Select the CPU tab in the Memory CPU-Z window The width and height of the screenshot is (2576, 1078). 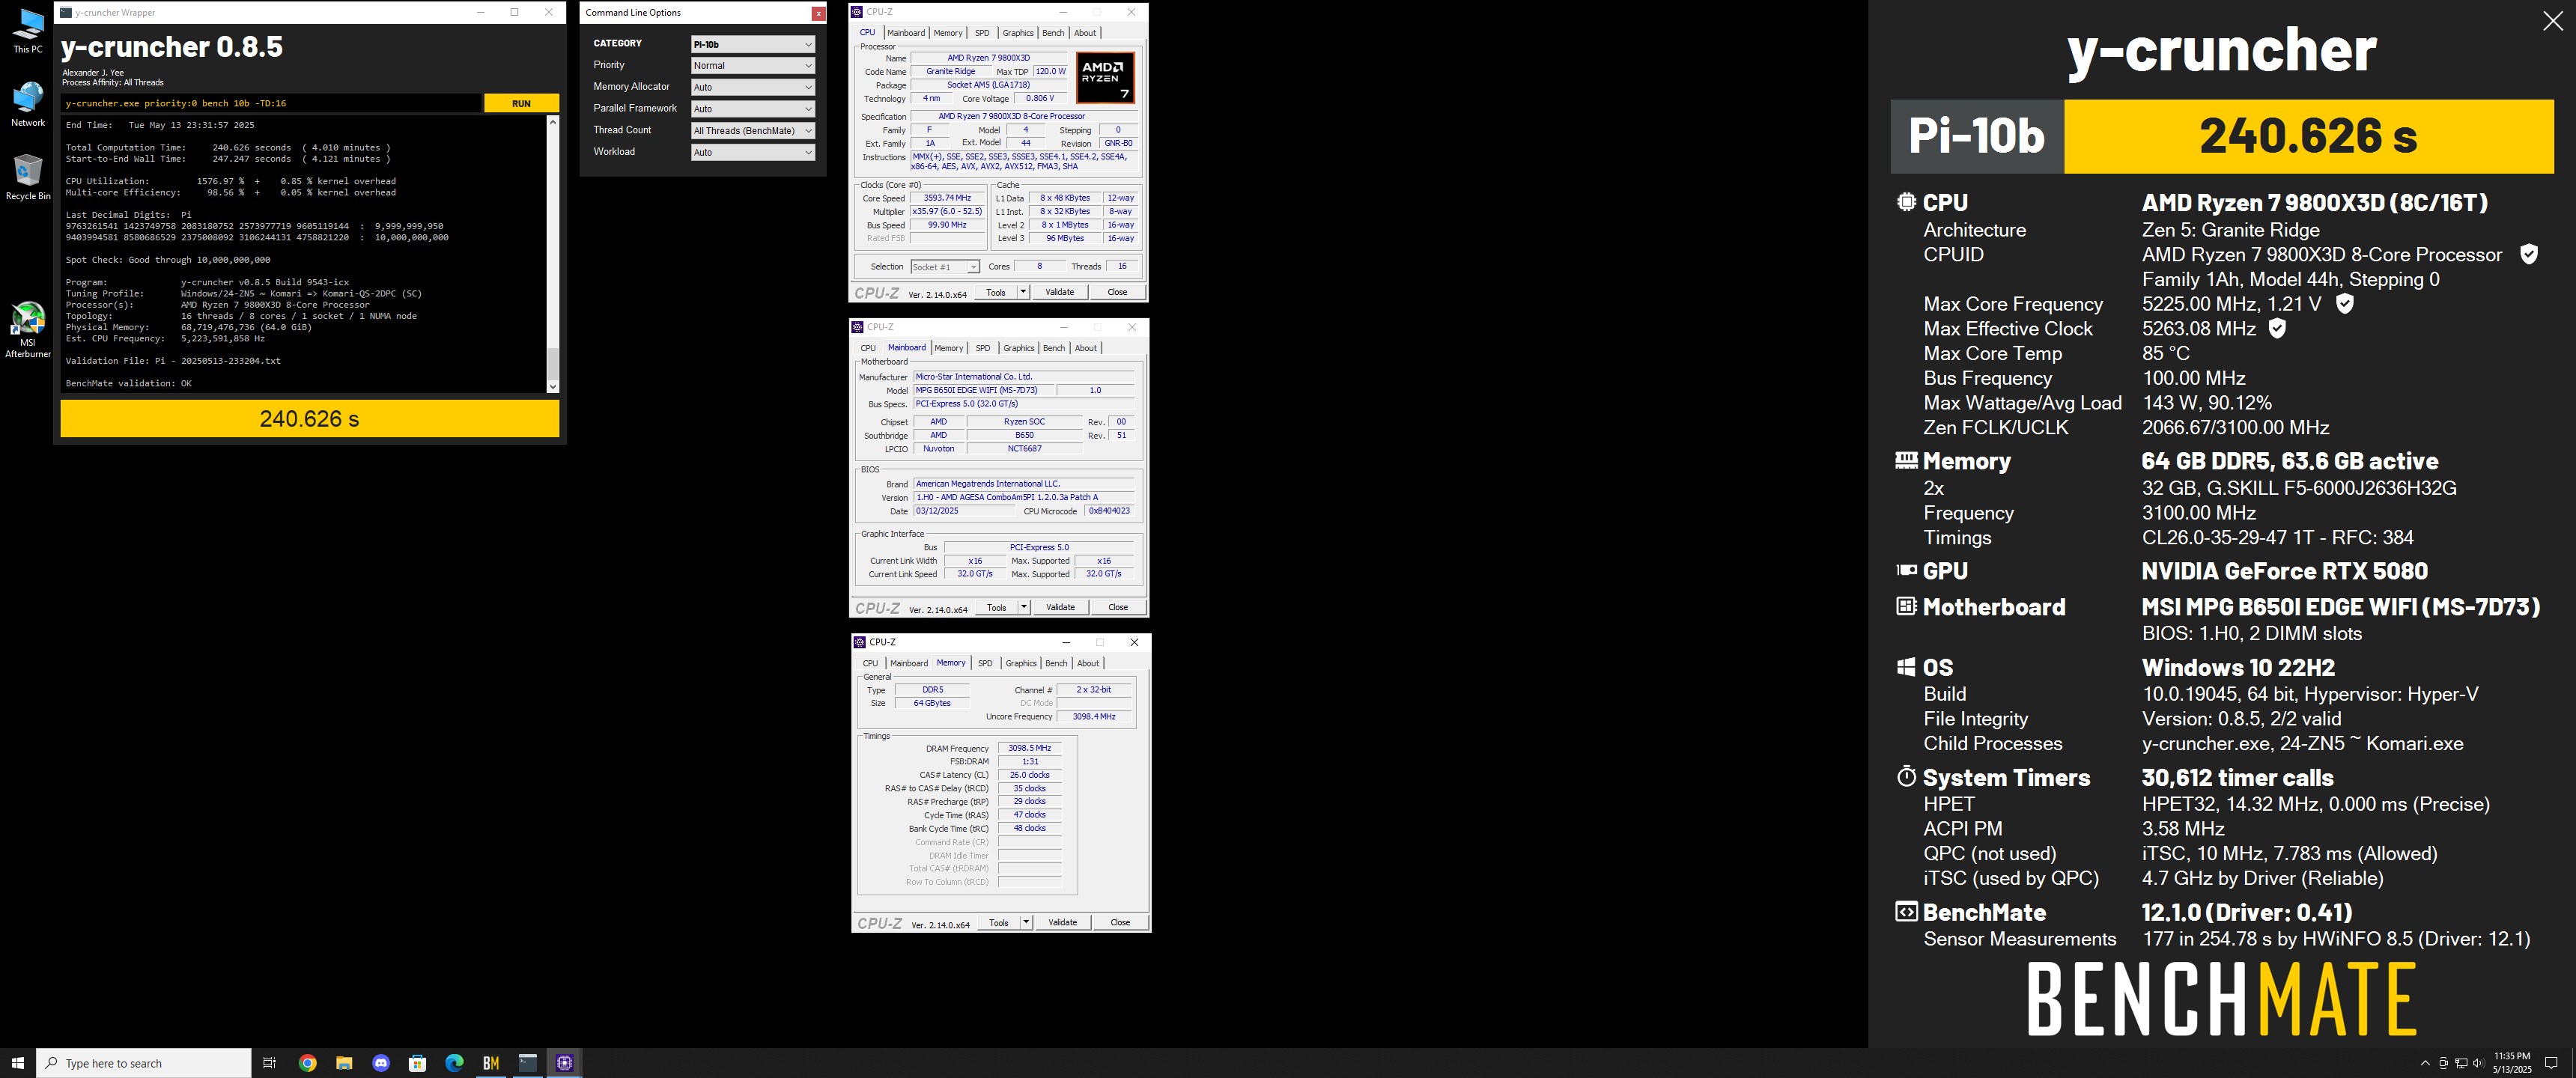coord(870,663)
